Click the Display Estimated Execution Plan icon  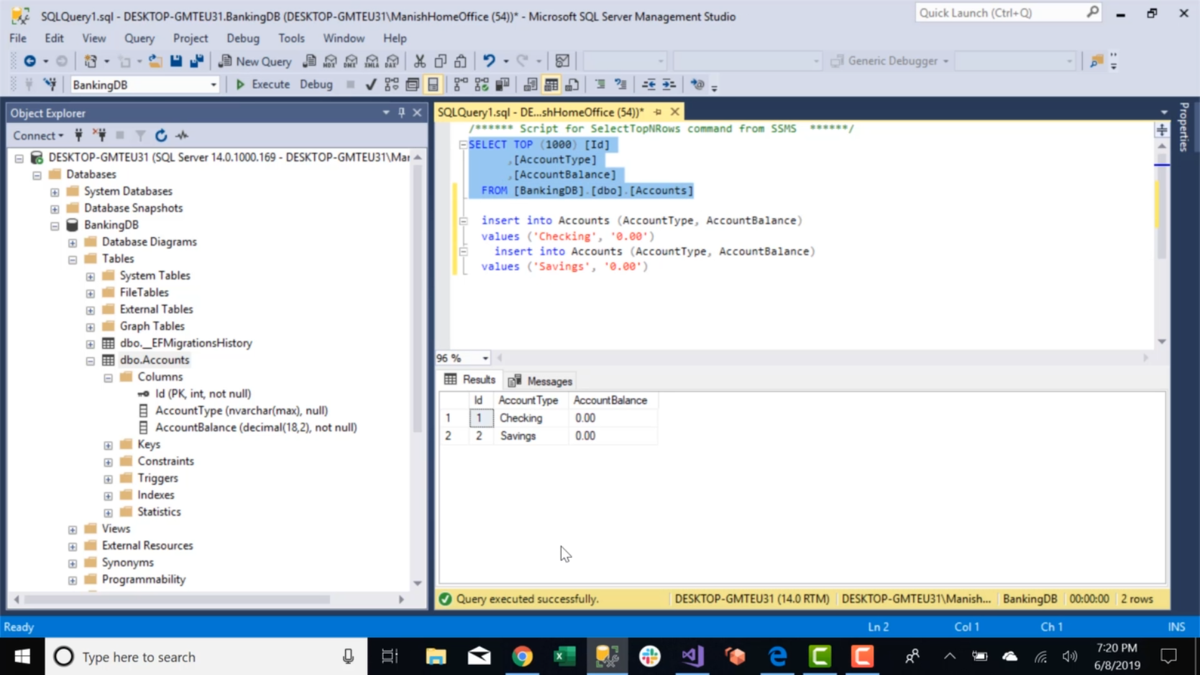[x=391, y=85]
